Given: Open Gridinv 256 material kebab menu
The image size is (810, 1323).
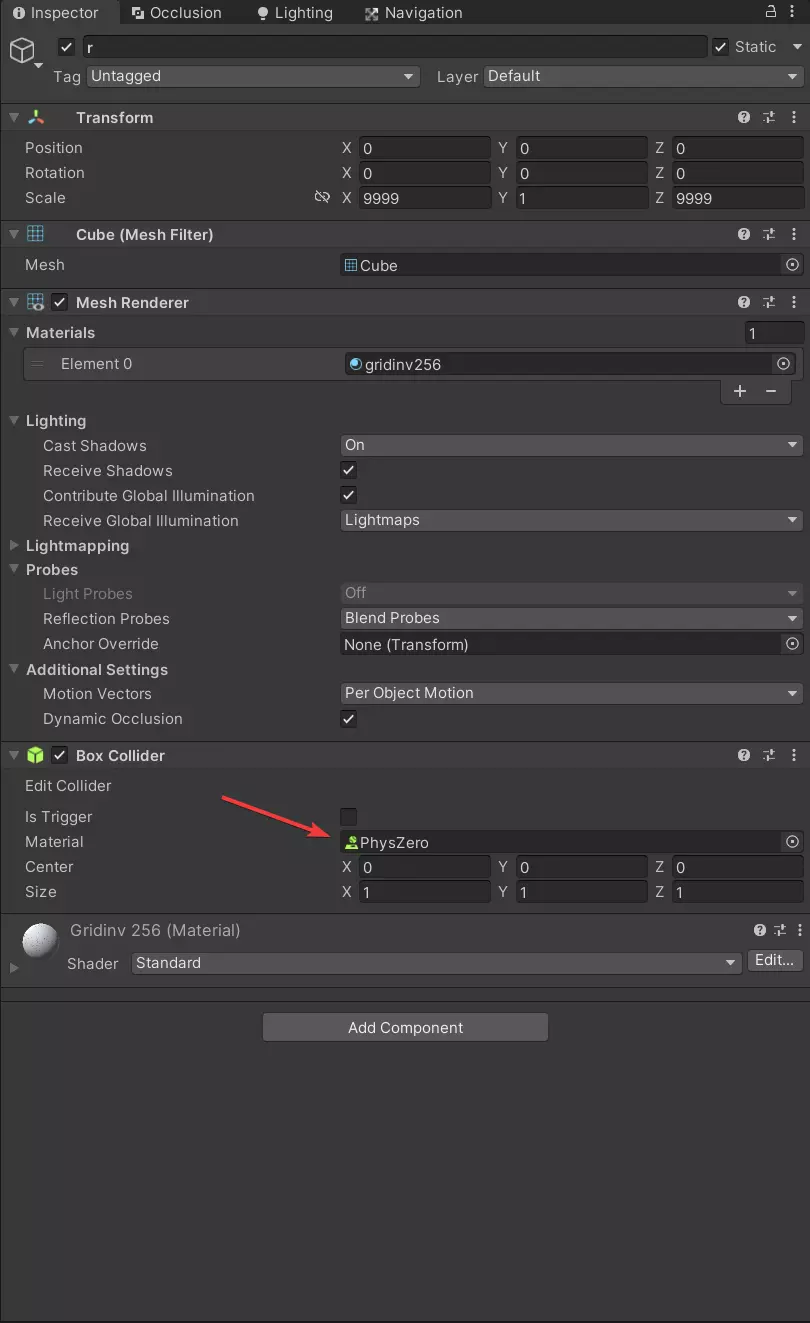Looking at the screenshot, I should [799, 931].
